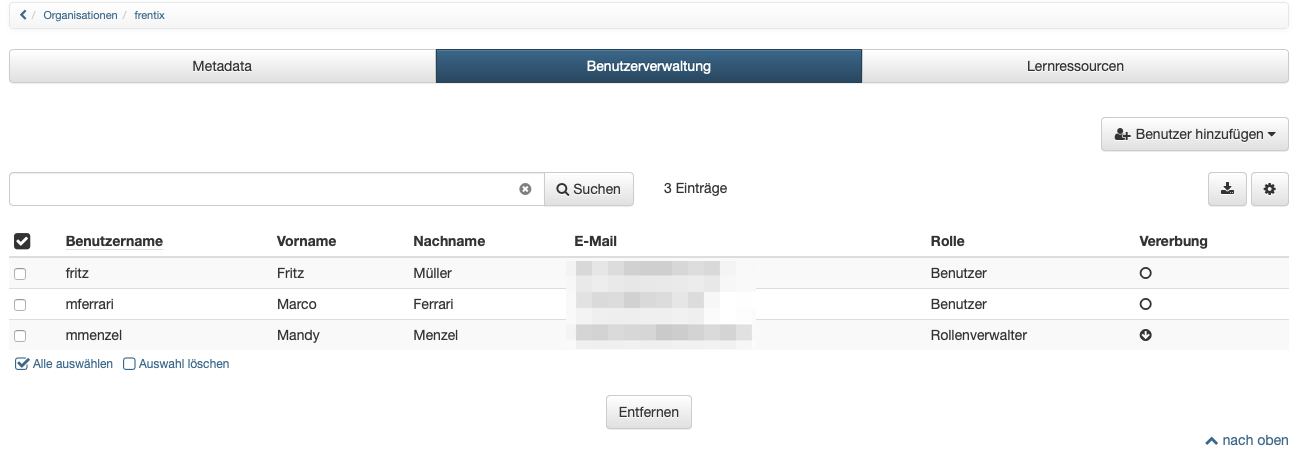This screenshot has height=454, width=1296.
Task: Switch to the Lernressourcen tab
Action: (x=1075, y=66)
